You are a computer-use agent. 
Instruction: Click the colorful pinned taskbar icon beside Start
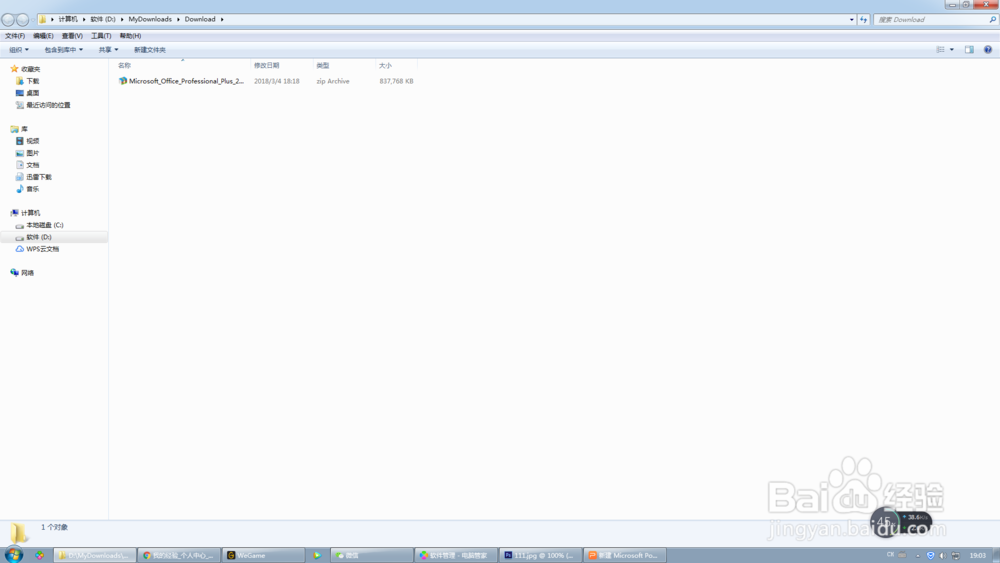[40, 555]
